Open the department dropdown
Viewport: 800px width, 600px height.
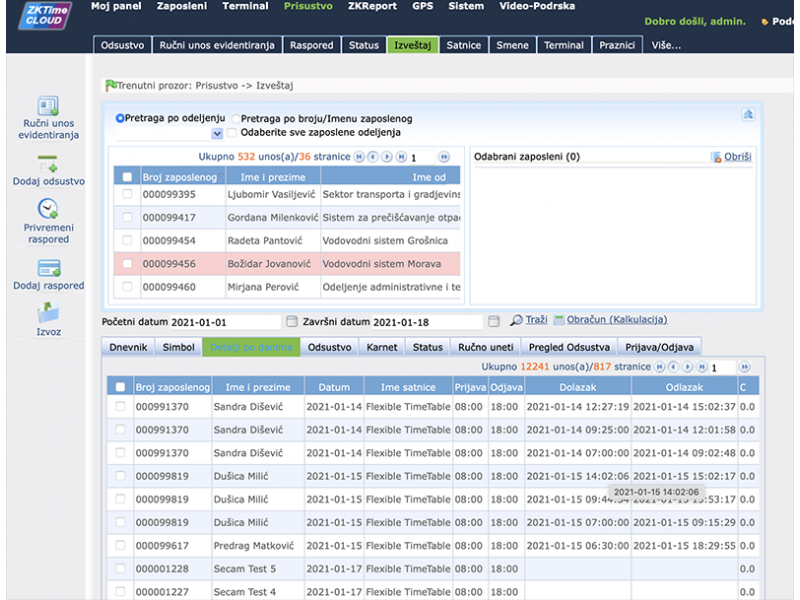(217, 134)
